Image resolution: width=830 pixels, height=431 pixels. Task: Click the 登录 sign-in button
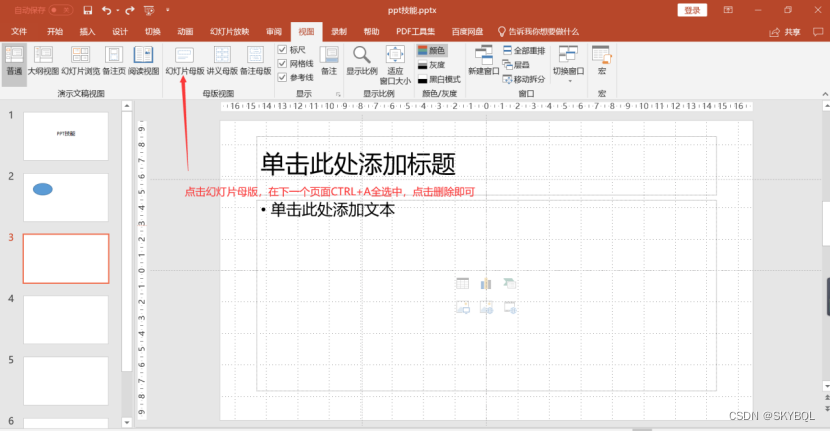[x=692, y=10]
